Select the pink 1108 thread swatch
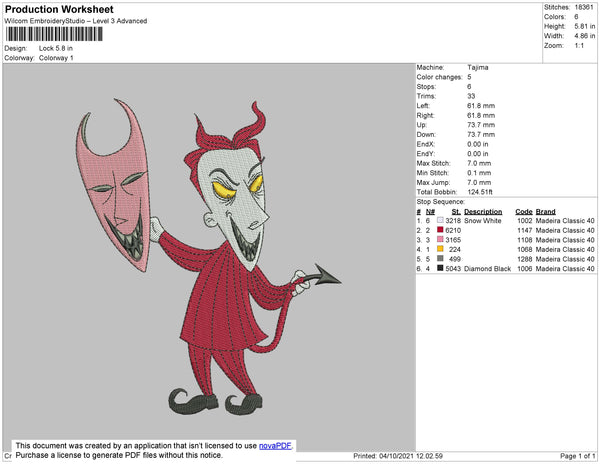This screenshot has width=600, height=464. pyautogui.click(x=440, y=239)
